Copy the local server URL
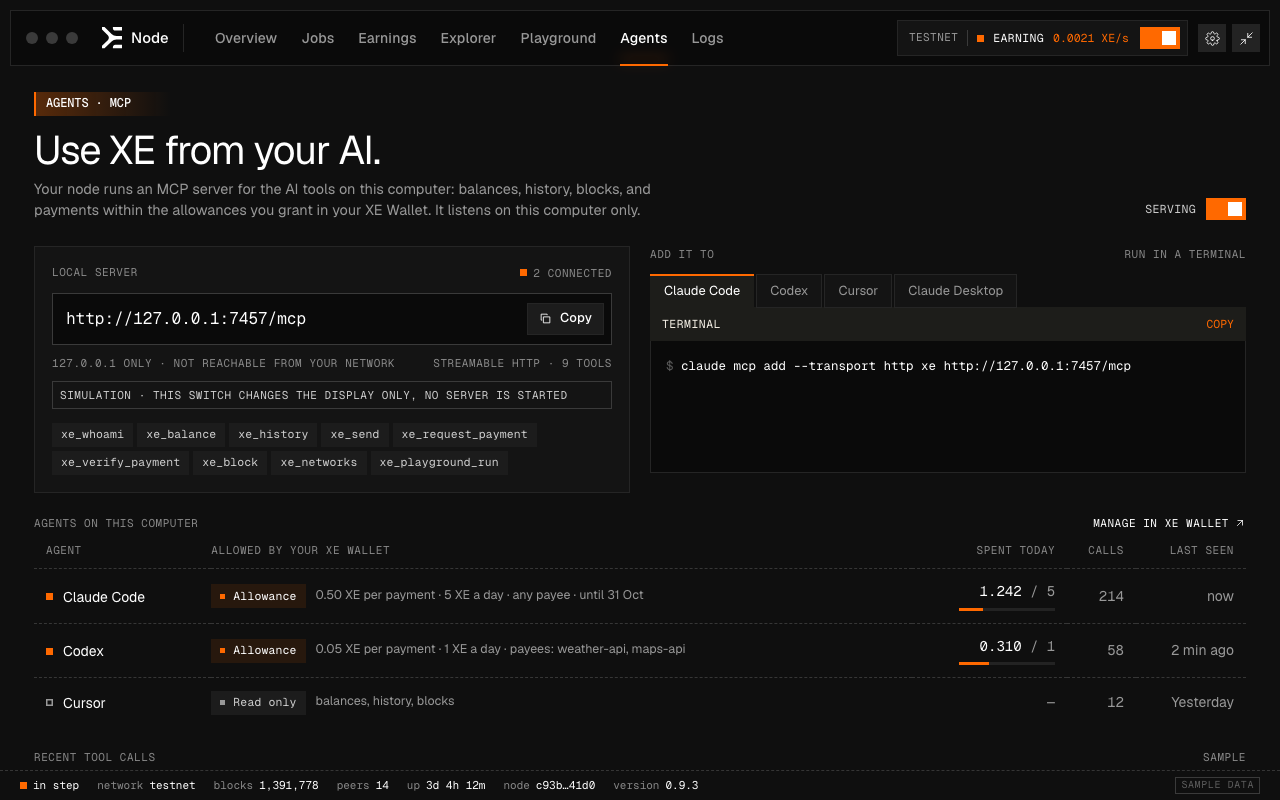The width and height of the screenshot is (1280, 800). tap(566, 318)
